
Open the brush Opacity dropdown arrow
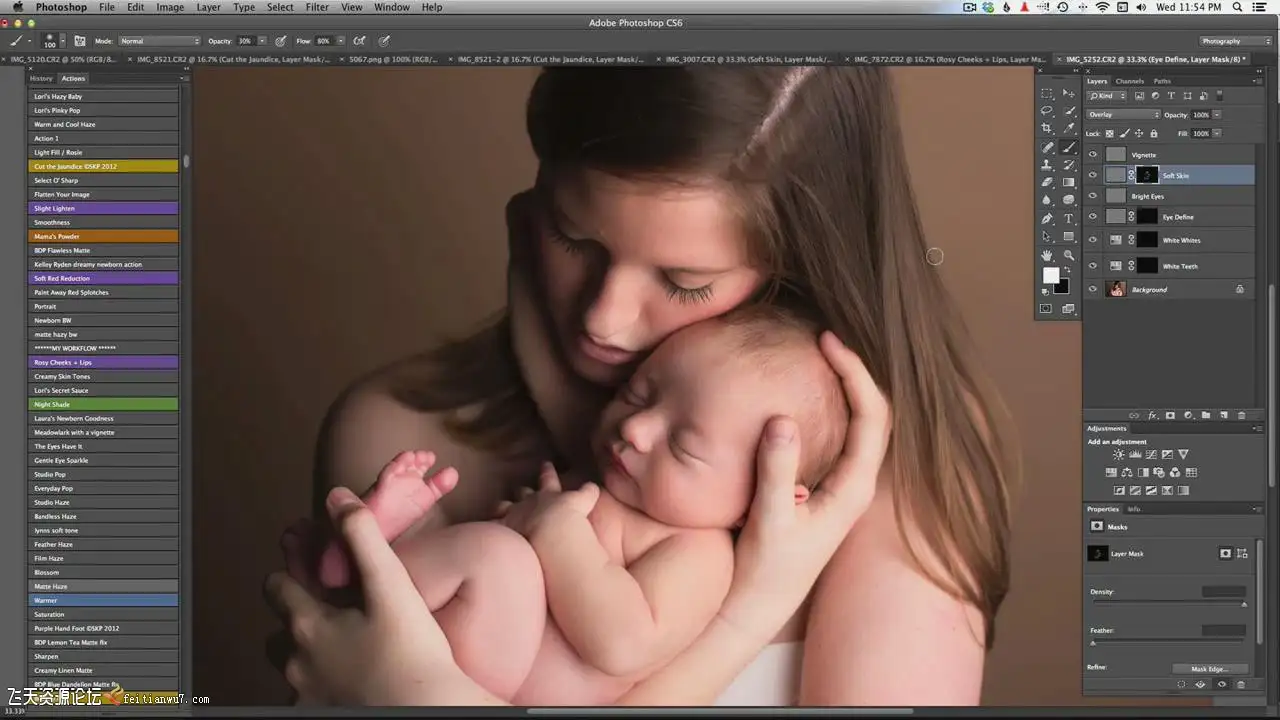point(262,41)
